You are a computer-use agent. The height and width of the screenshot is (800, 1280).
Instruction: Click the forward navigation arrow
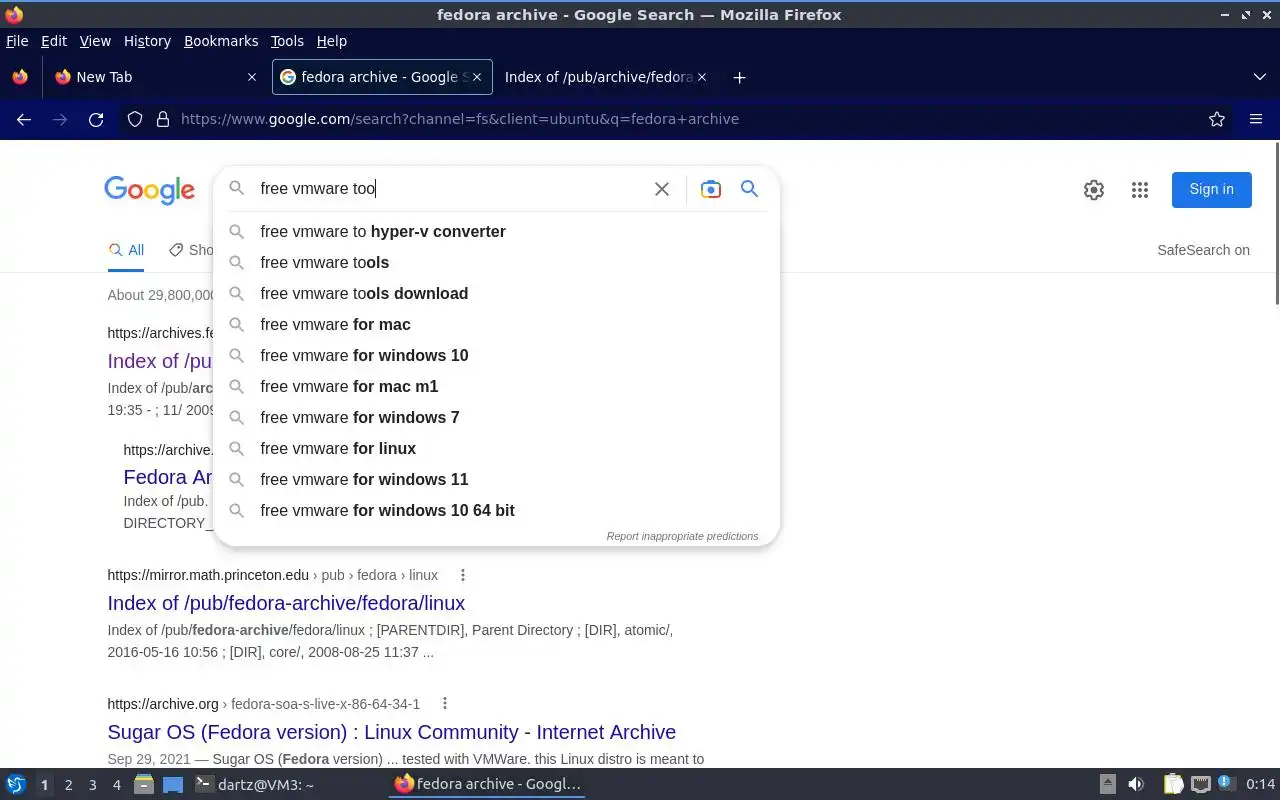click(60, 119)
